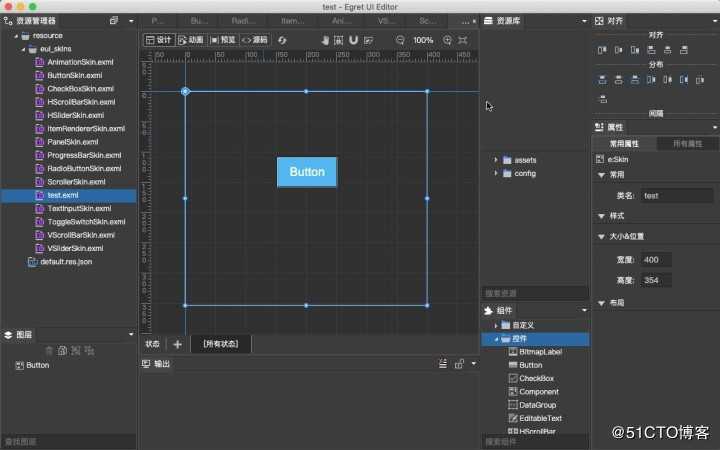Click the lone distribute icon on second row
720x450 pixels.
click(x=603, y=99)
